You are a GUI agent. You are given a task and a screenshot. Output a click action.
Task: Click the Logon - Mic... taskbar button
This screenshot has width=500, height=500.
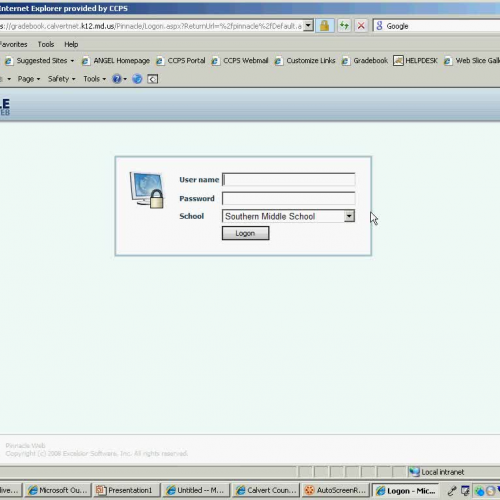(406, 491)
